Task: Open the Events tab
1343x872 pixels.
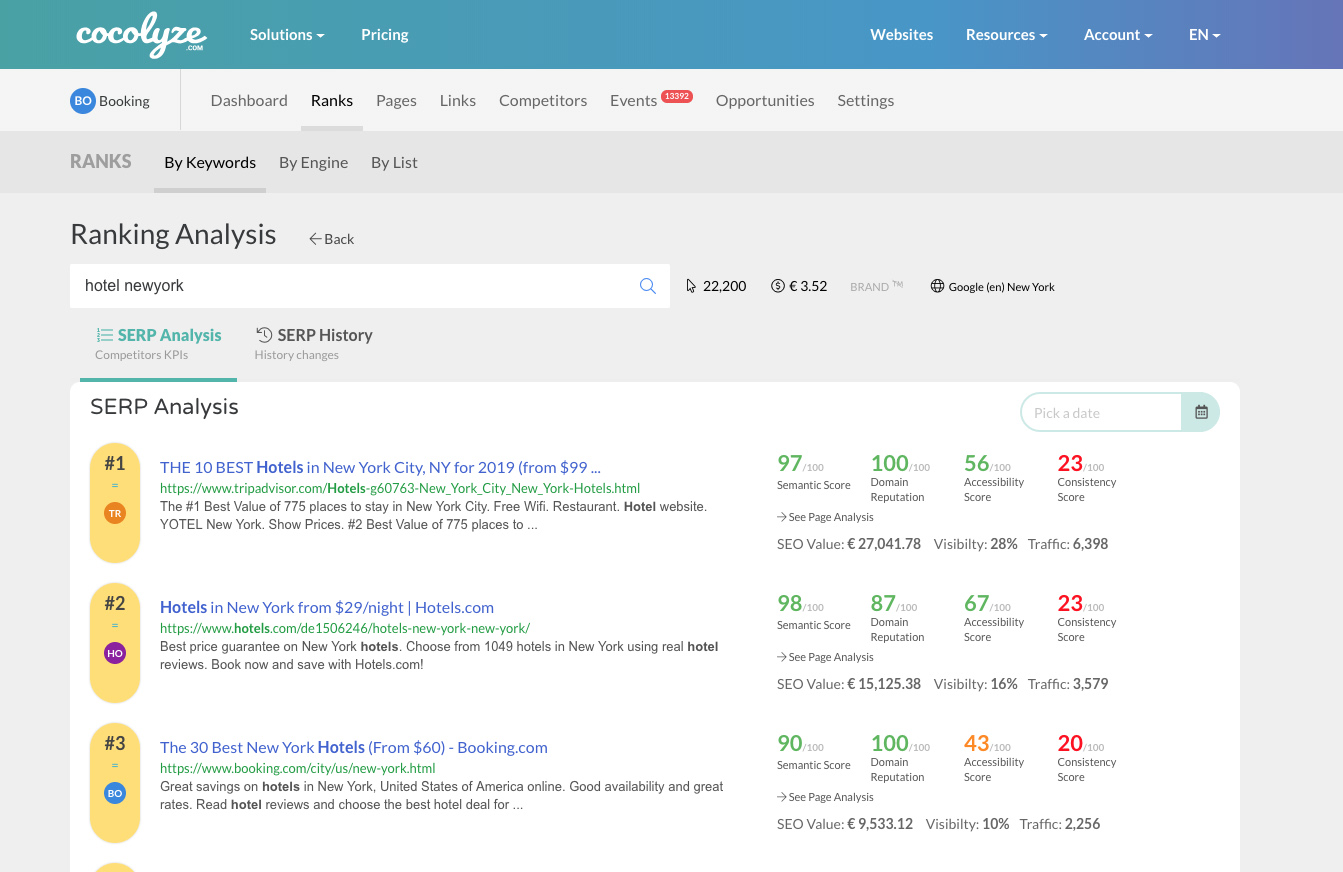Action: coord(633,100)
